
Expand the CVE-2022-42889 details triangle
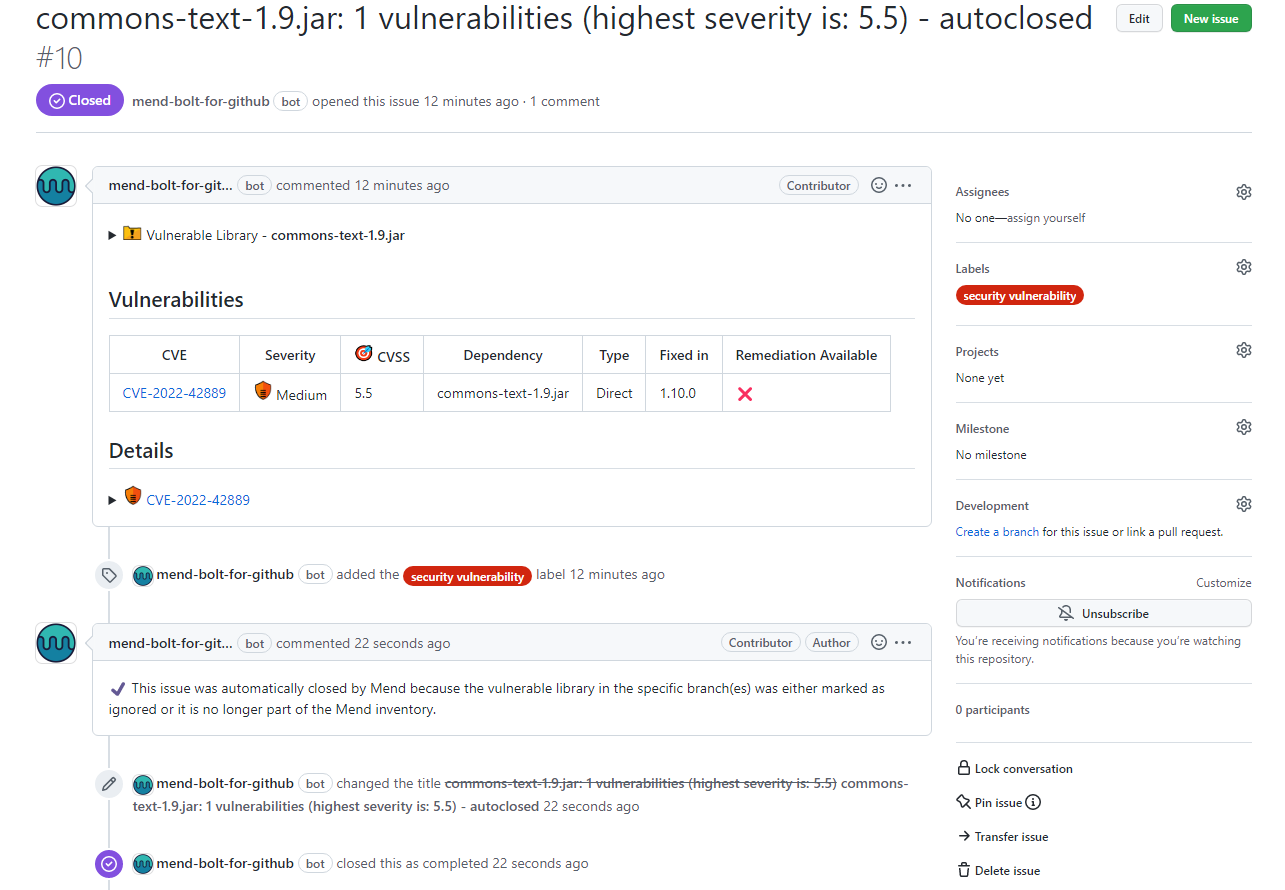coord(113,500)
